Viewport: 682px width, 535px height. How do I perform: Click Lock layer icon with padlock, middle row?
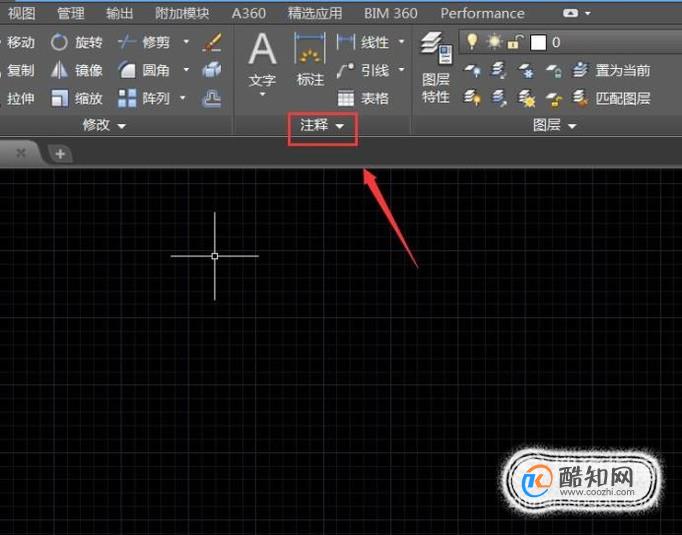pyautogui.click(x=553, y=70)
